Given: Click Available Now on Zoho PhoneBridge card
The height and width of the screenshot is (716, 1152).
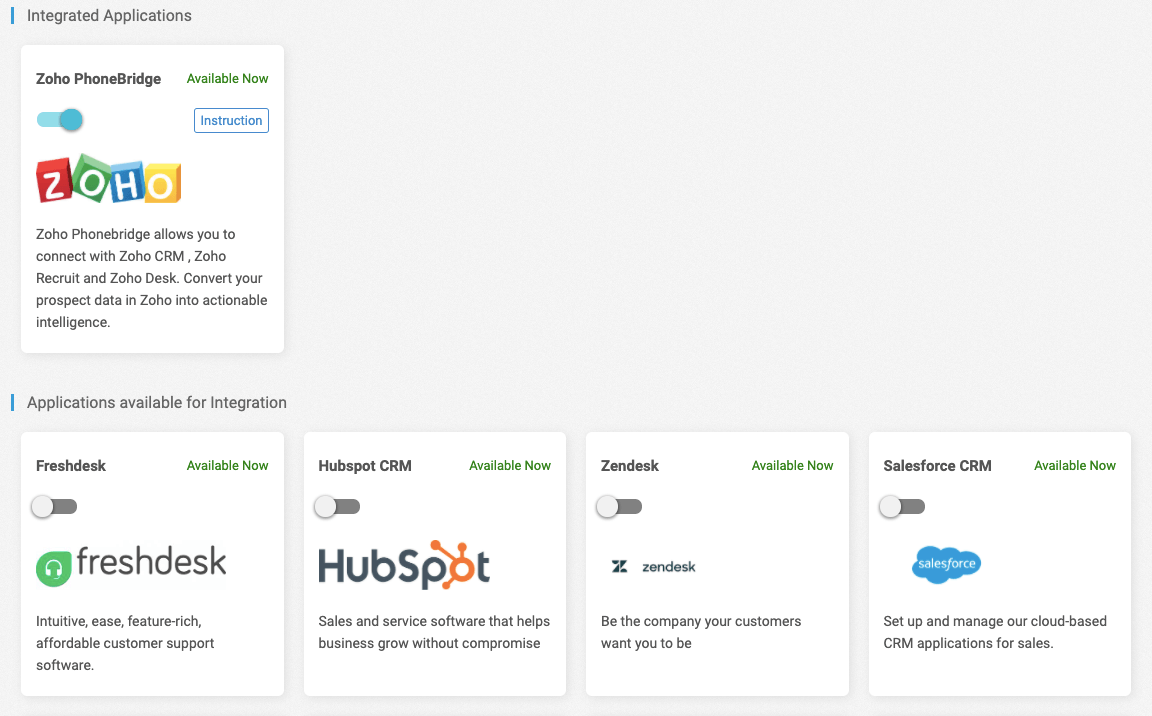Looking at the screenshot, I should pos(228,79).
